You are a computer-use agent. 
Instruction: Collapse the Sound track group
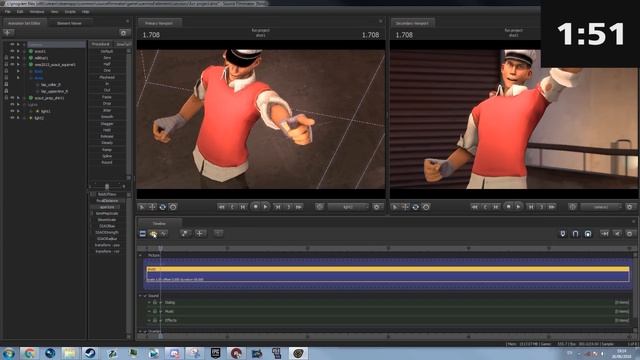tap(140, 296)
